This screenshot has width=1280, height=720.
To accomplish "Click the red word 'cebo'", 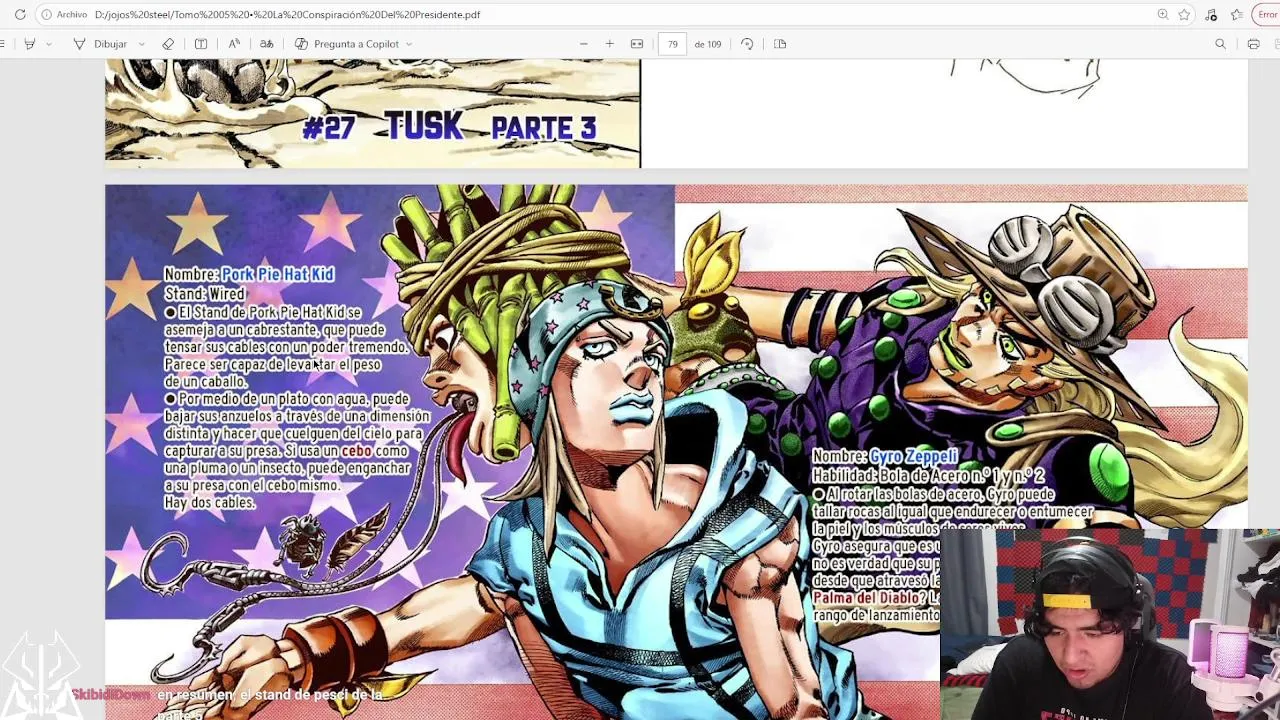I will click(x=356, y=451).
